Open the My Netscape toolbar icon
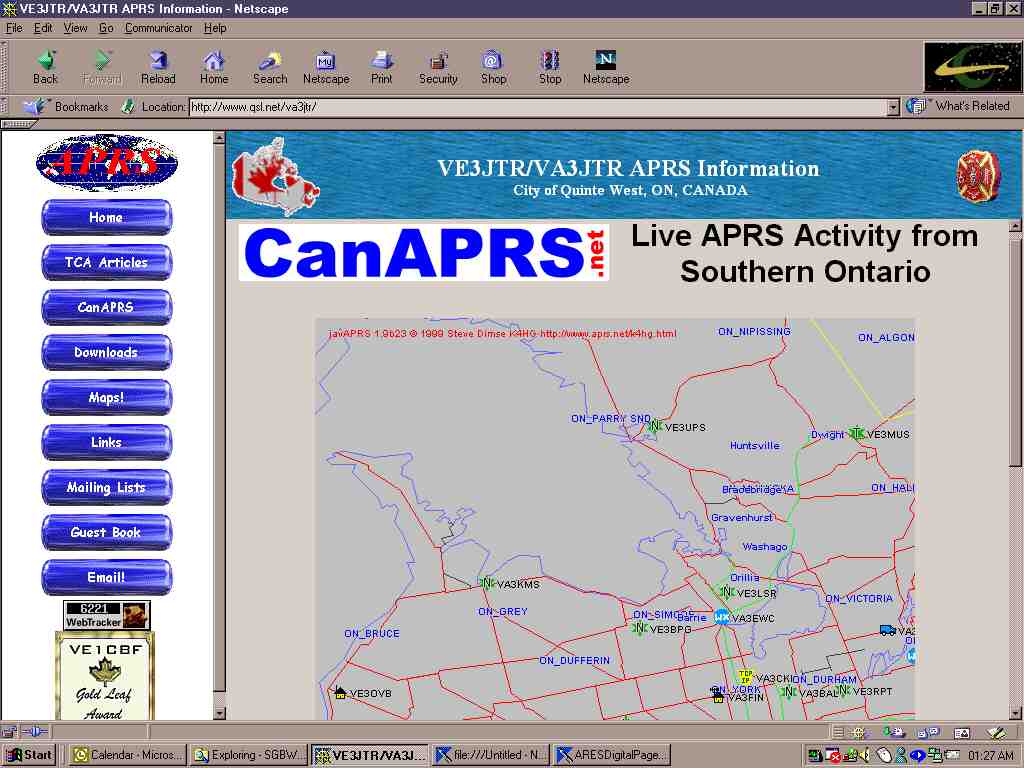 click(x=326, y=66)
